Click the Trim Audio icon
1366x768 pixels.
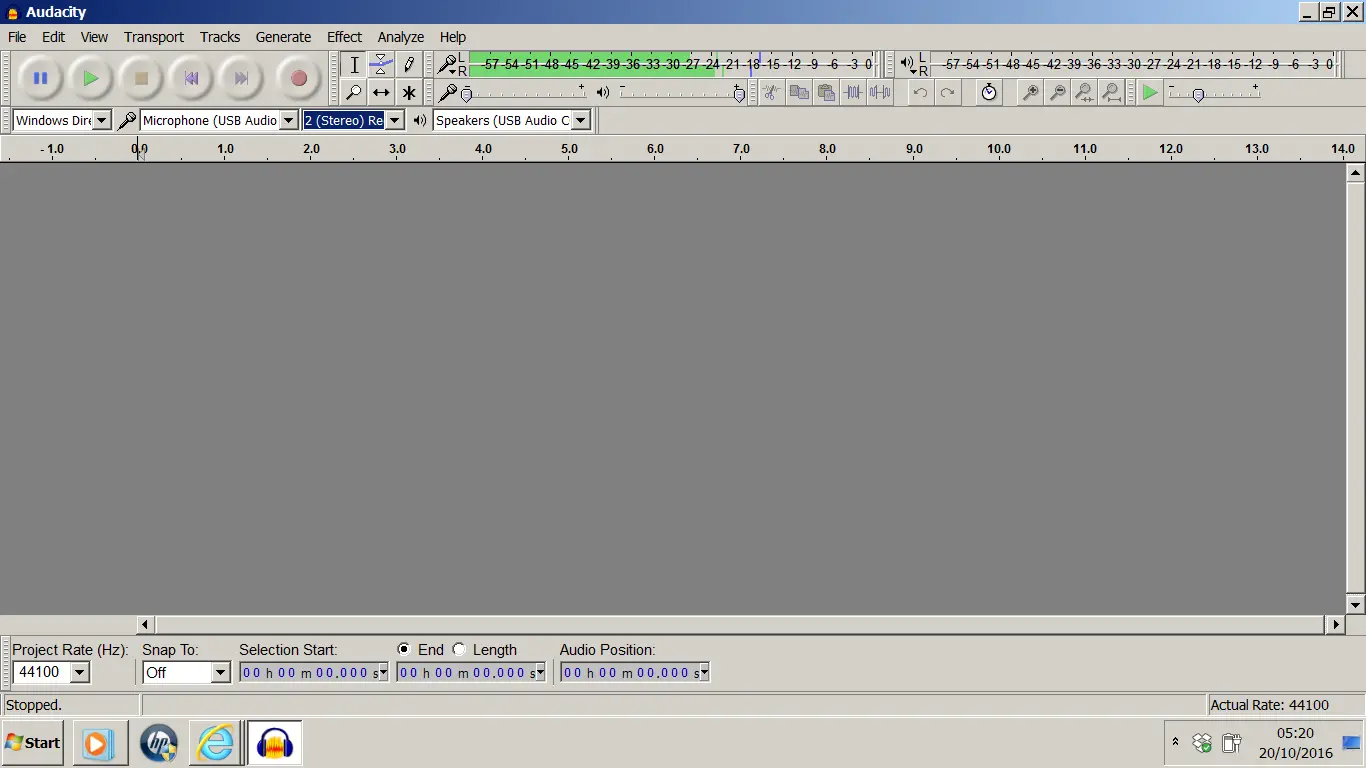click(x=852, y=92)
